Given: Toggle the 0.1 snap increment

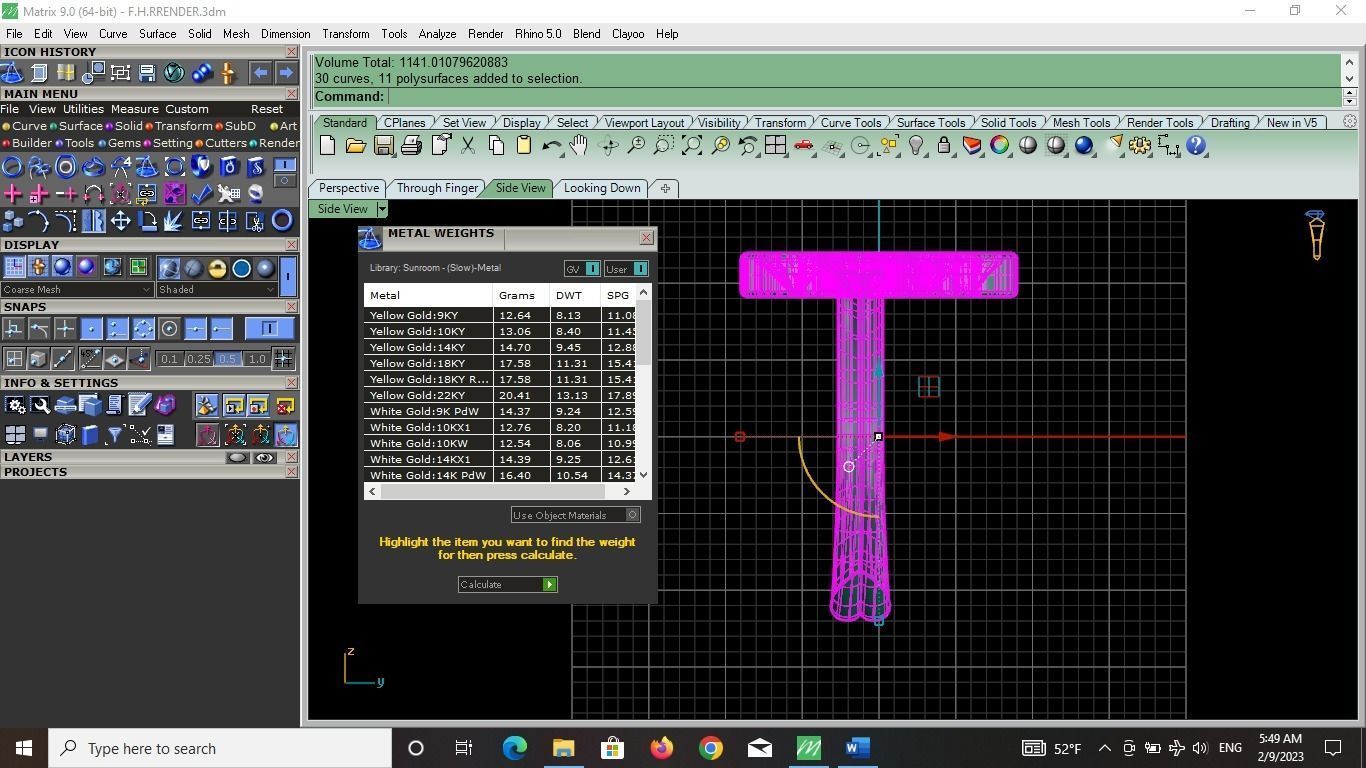Looking at the screenshot, I should coord(169,359).
